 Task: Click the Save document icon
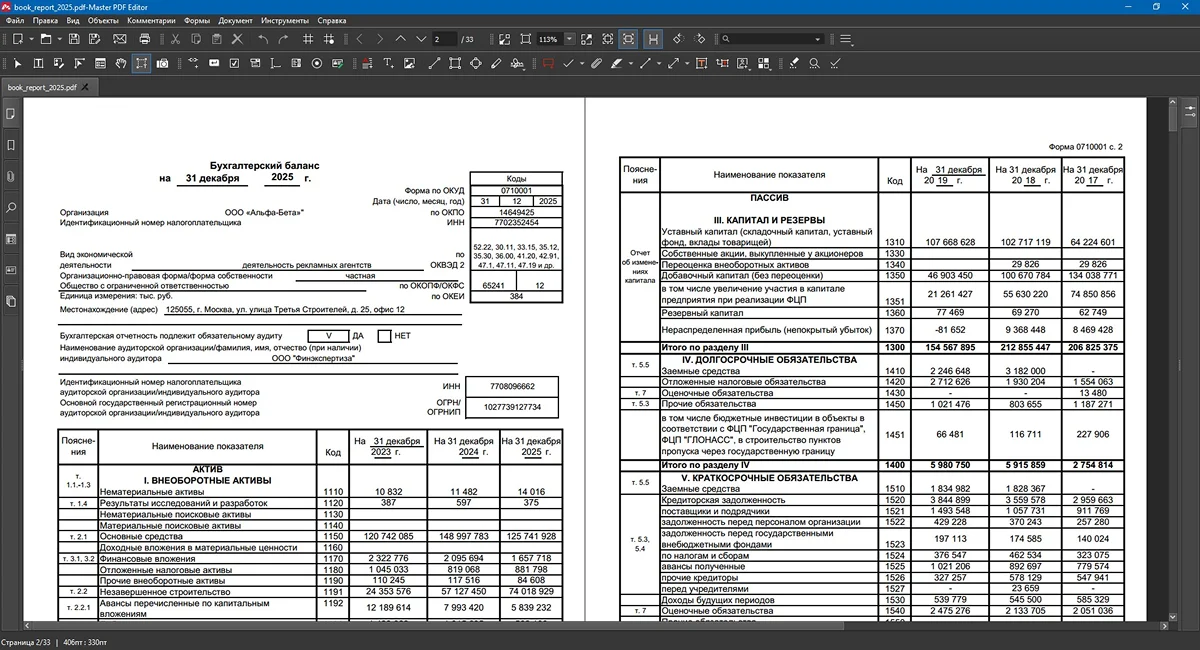coord(74,39)
